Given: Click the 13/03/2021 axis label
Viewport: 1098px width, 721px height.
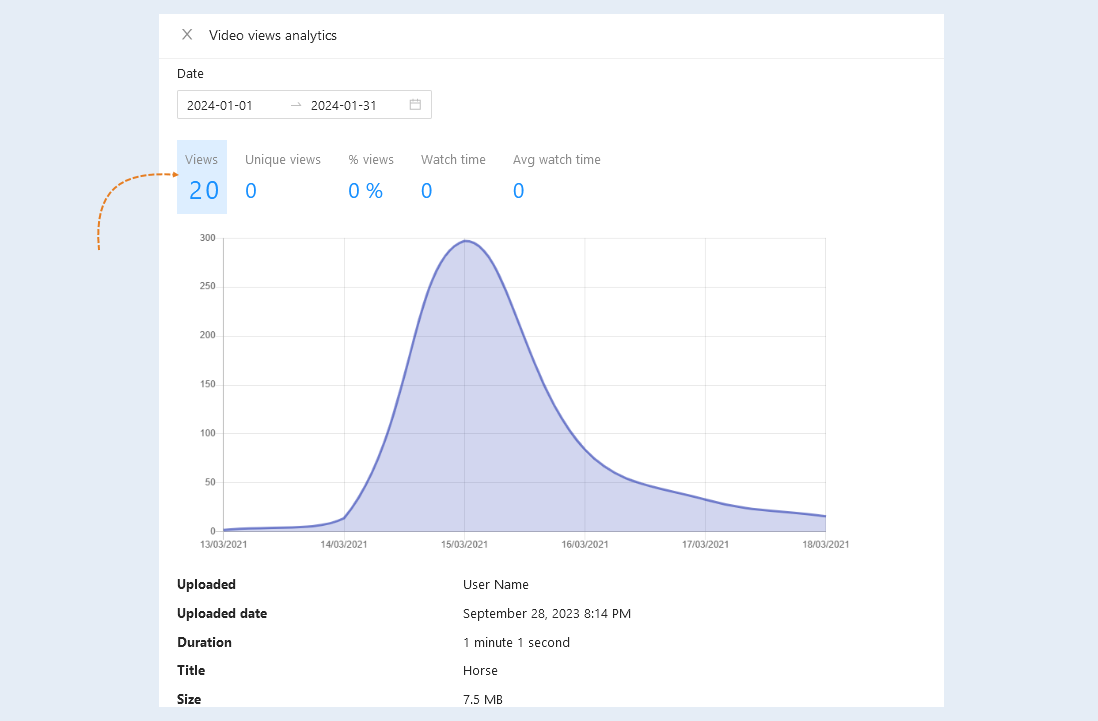Looking at the screenshot, I should pos(223,544).
